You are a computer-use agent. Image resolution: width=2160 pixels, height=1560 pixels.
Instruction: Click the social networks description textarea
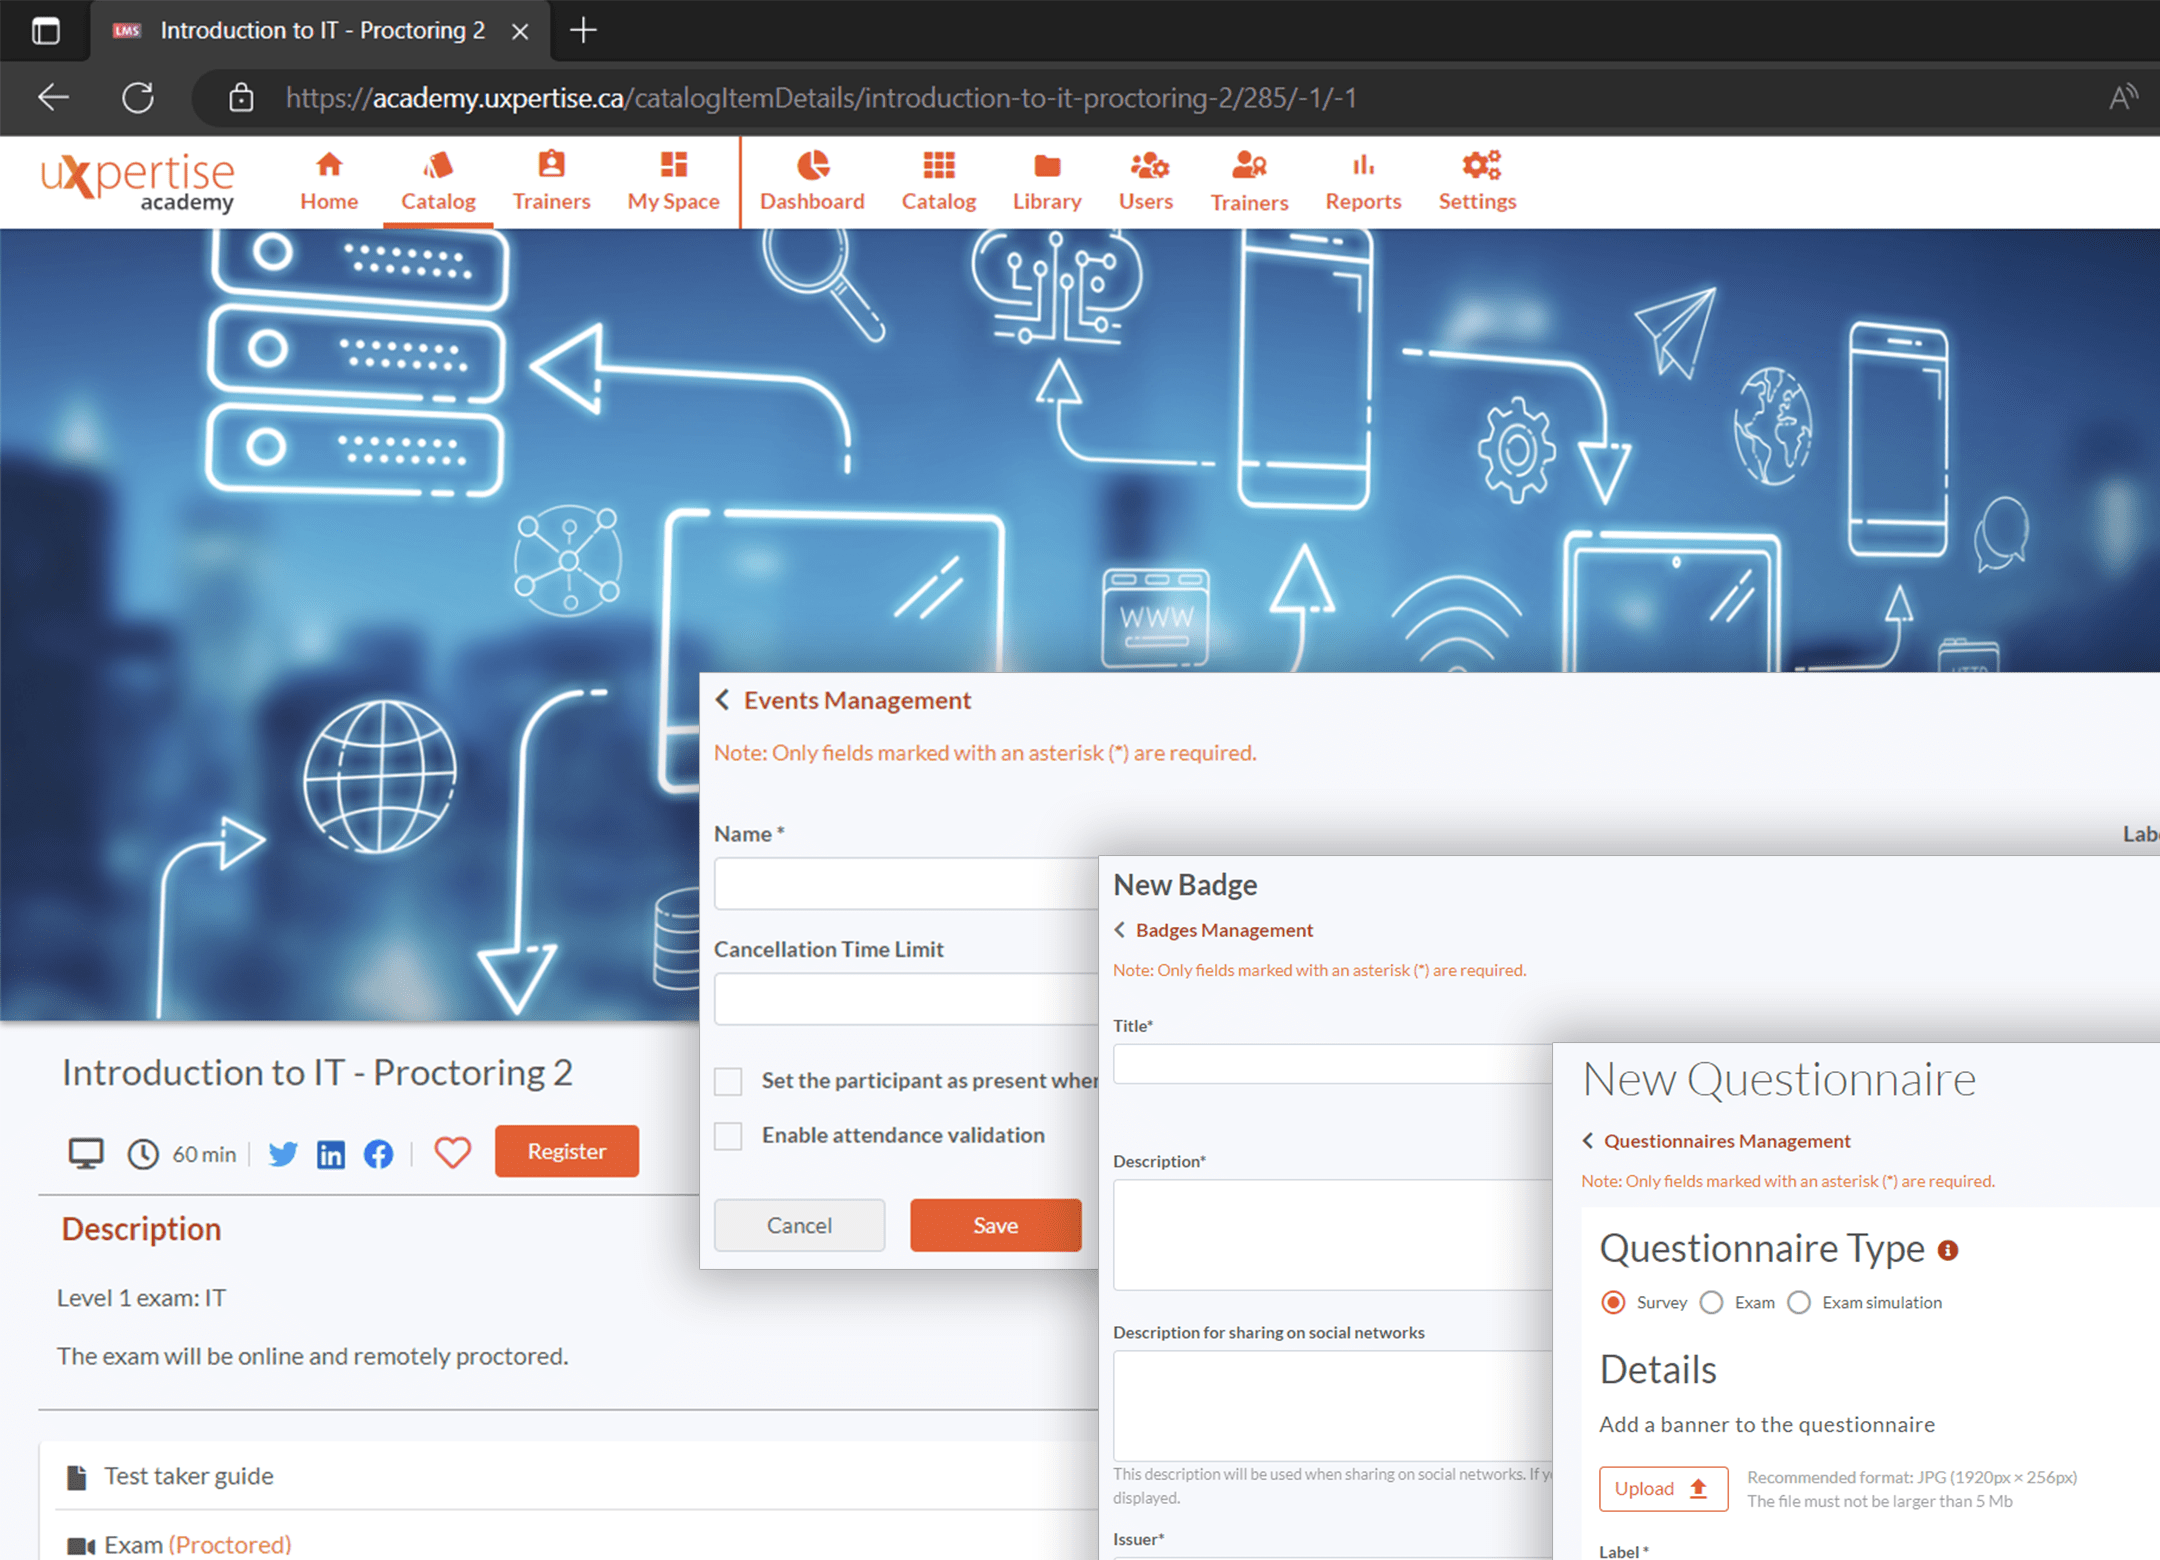pyautogui.click(x=1332, y=1406)
